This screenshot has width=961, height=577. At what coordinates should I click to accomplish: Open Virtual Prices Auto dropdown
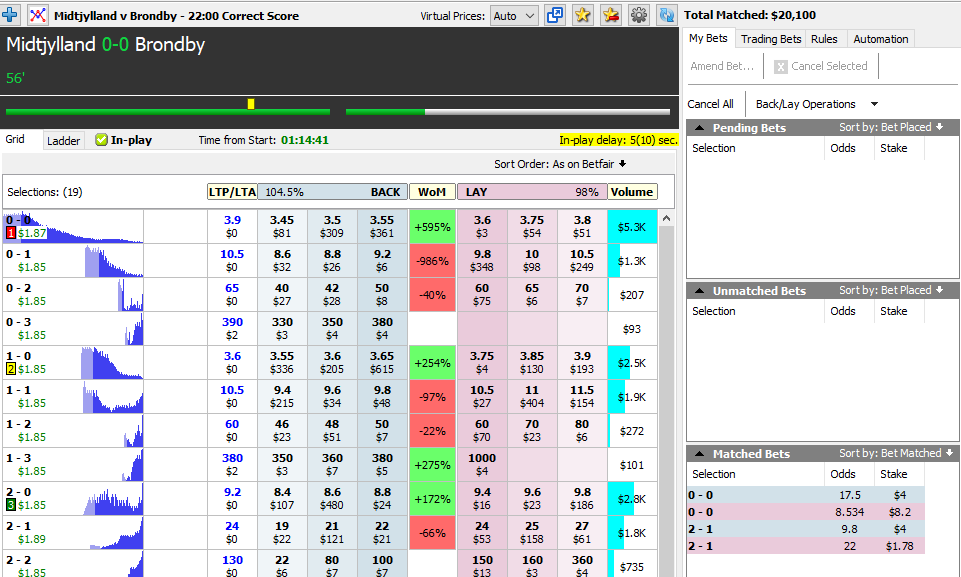pos(514,16)
